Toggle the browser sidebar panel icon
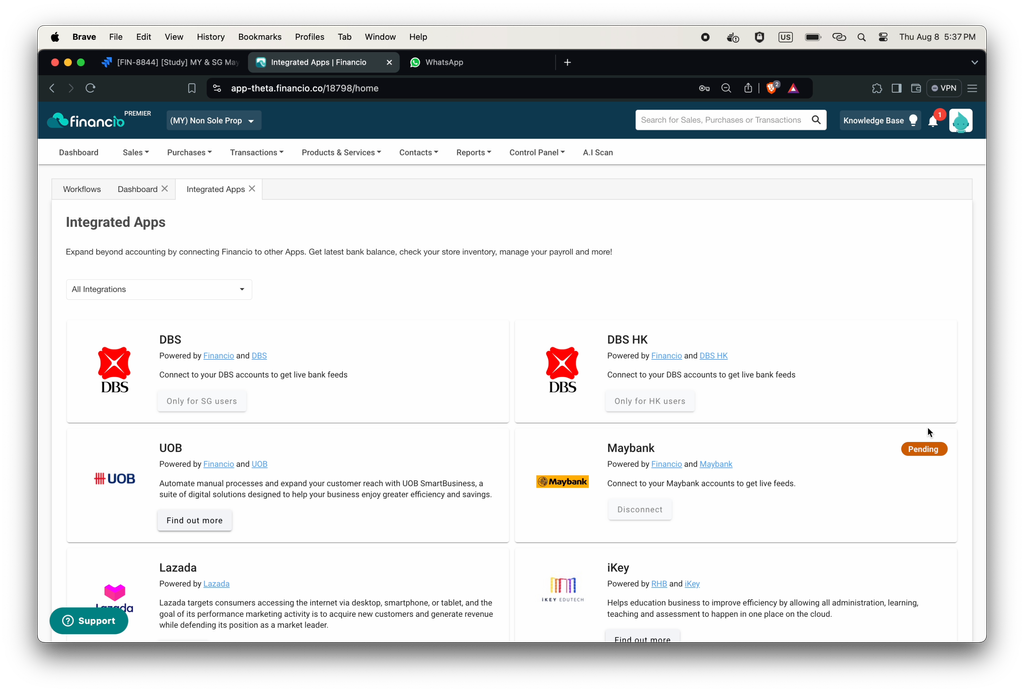 [896, 88]
